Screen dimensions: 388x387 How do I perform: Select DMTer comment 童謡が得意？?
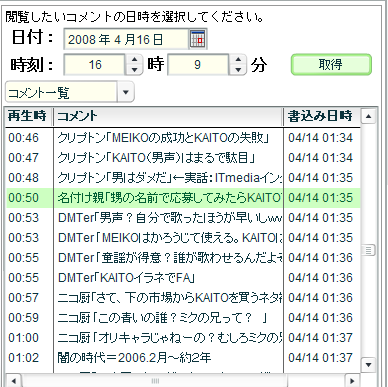(183, 258)
